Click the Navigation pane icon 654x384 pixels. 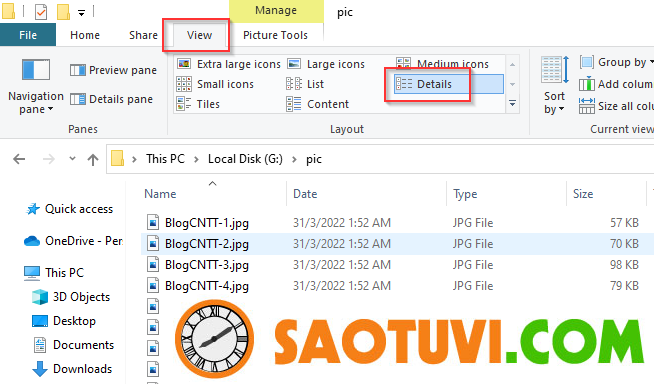(36, 70)
